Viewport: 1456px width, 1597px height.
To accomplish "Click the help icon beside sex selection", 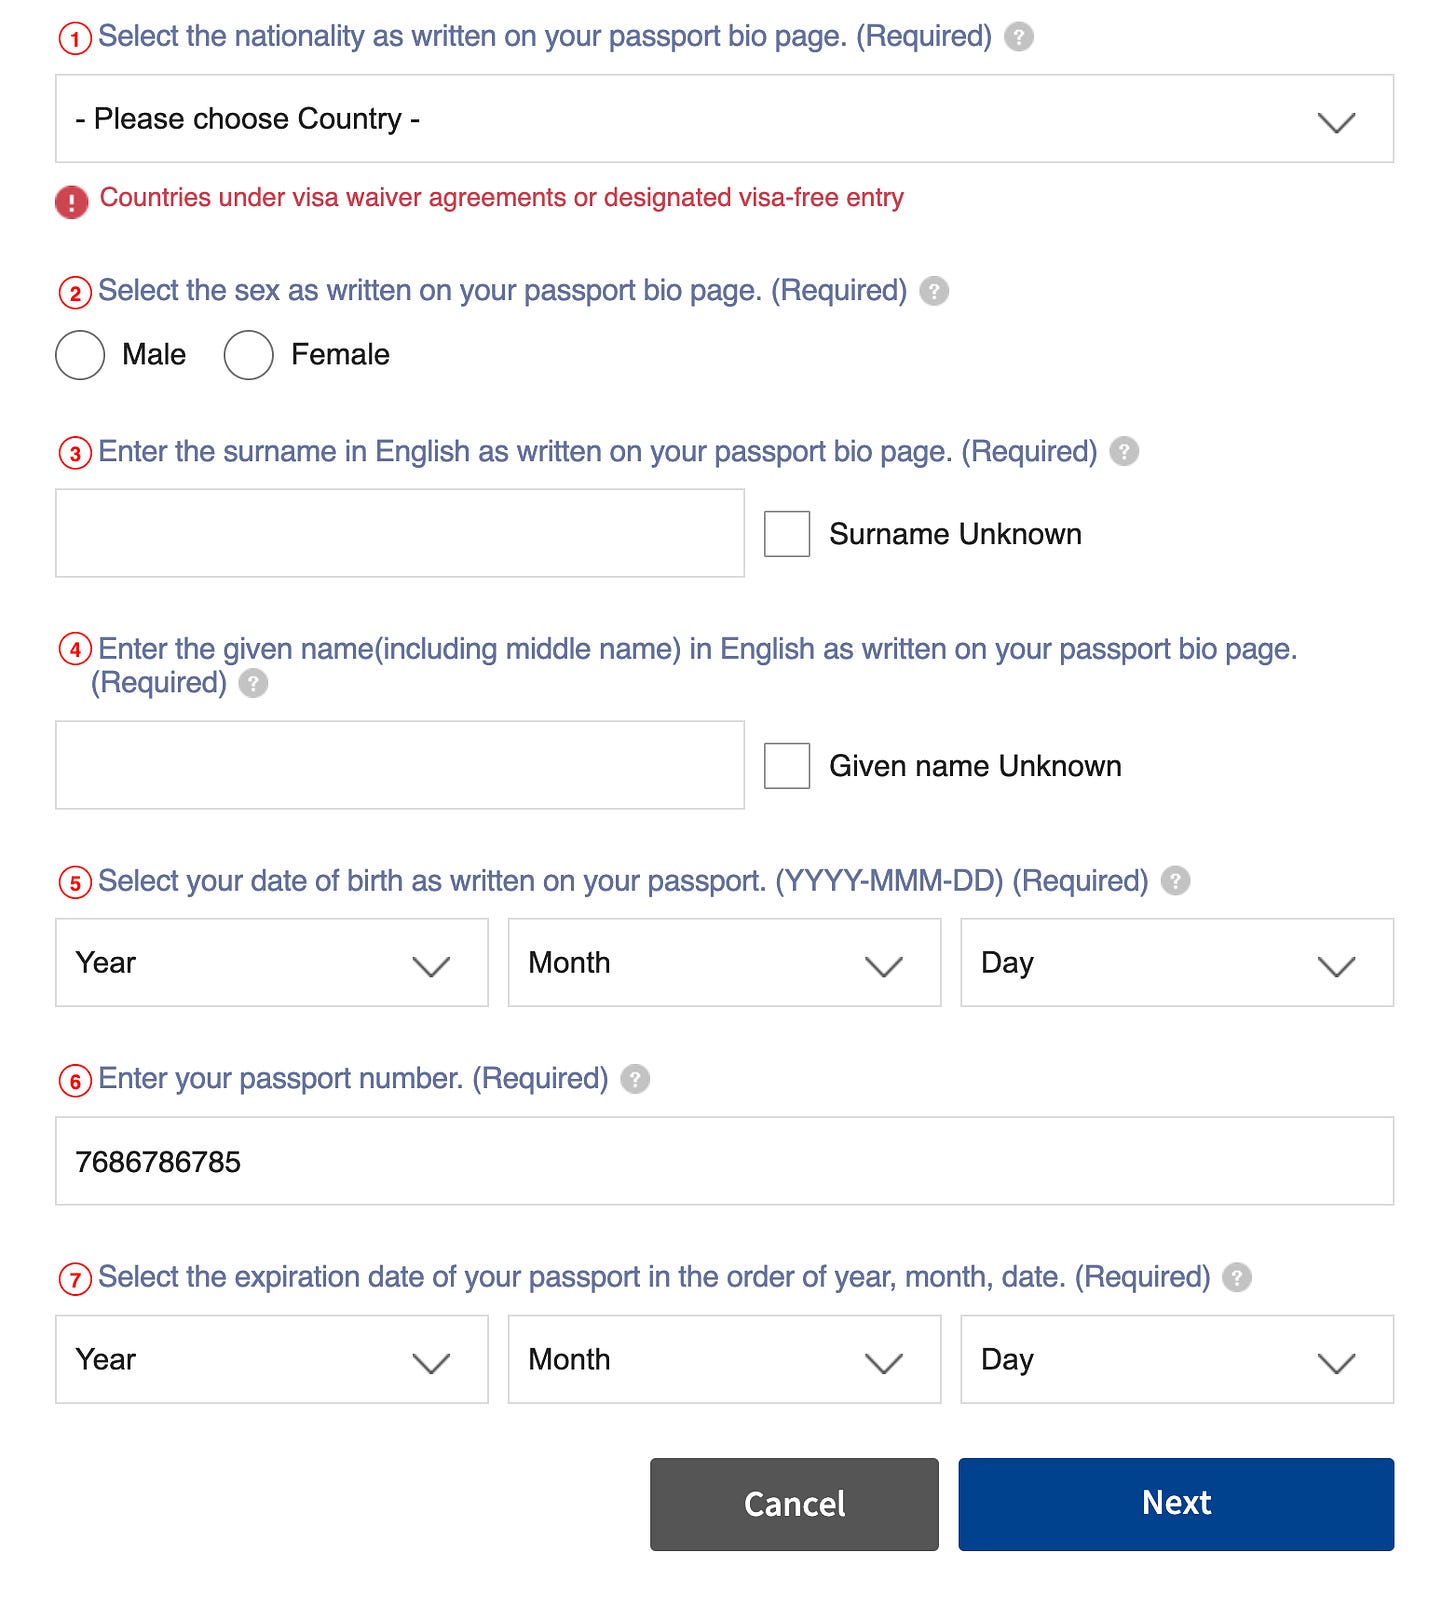I will [933, 292].
